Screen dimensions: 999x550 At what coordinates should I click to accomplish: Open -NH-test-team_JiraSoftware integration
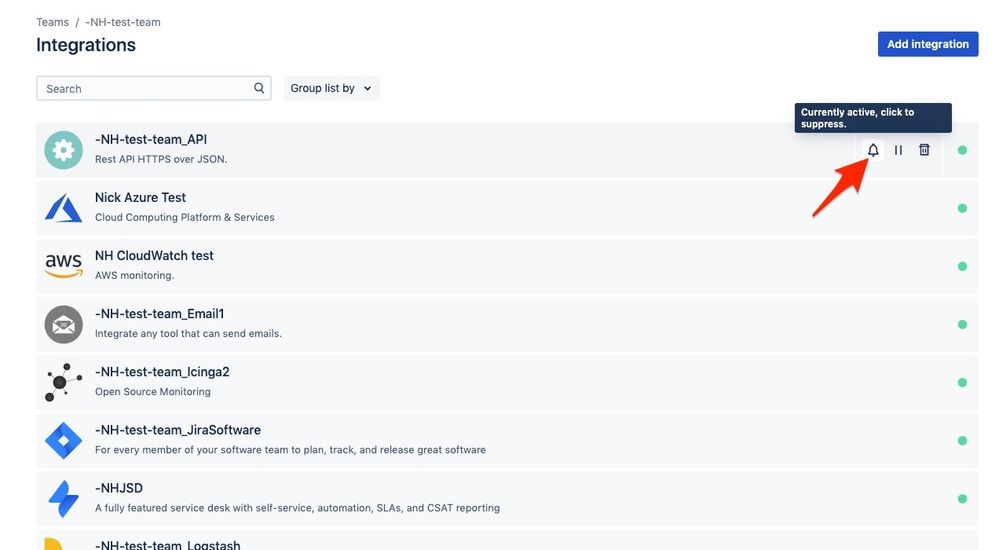(178, 430)
